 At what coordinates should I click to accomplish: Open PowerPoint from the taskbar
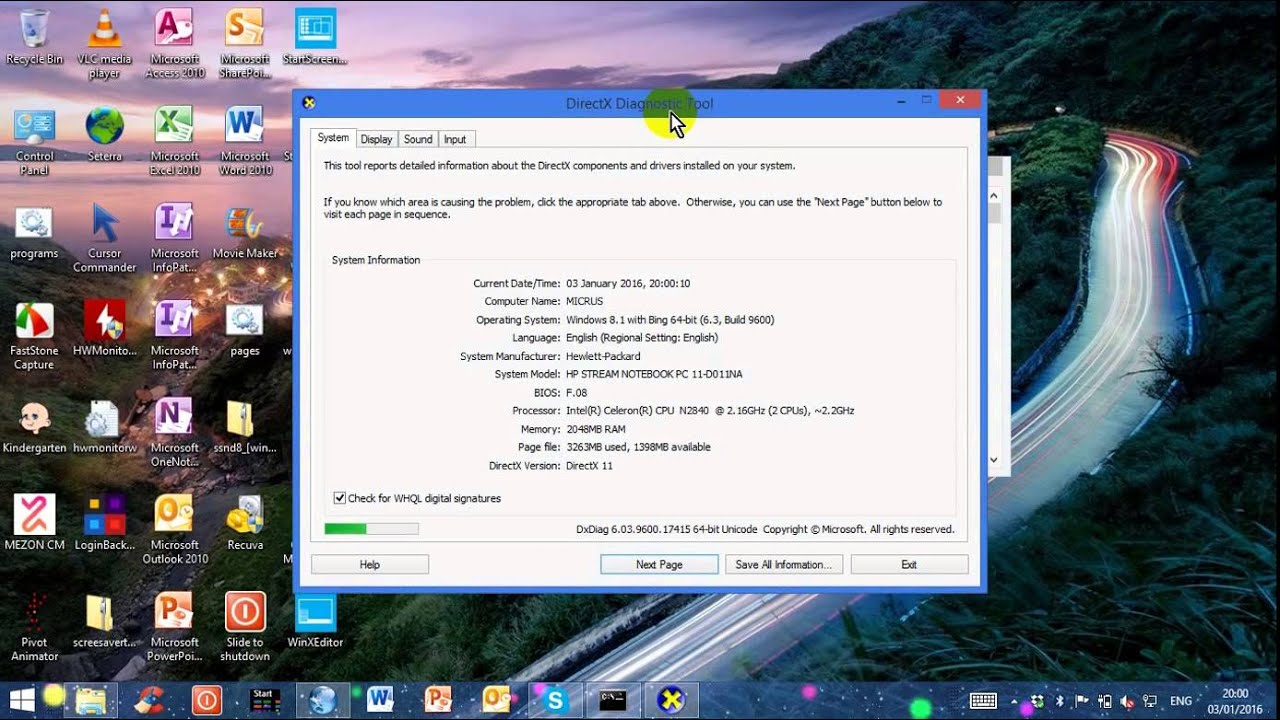(438, 699)
